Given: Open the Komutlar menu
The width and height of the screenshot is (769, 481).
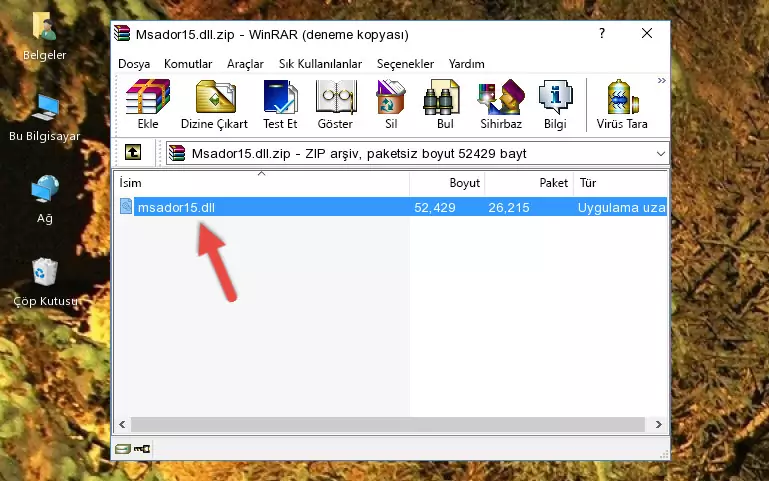Looking at the screenshot, I should point(188,64).
